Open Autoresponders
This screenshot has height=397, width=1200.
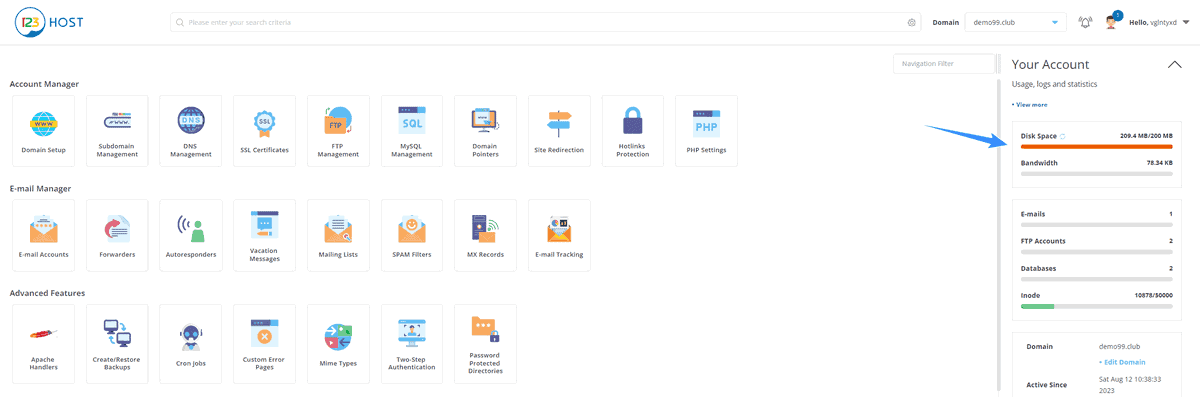click(191, 235)
